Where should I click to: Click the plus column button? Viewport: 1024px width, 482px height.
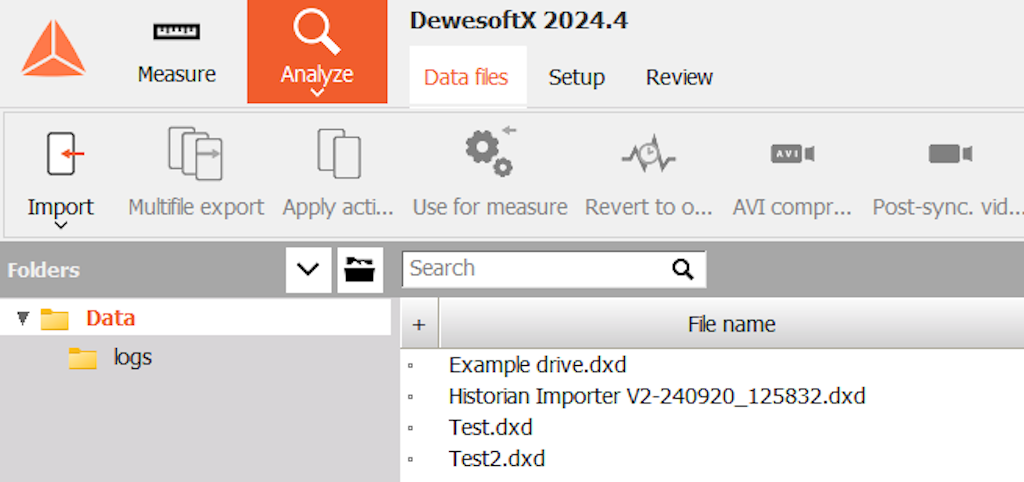[x=419, y=324]
